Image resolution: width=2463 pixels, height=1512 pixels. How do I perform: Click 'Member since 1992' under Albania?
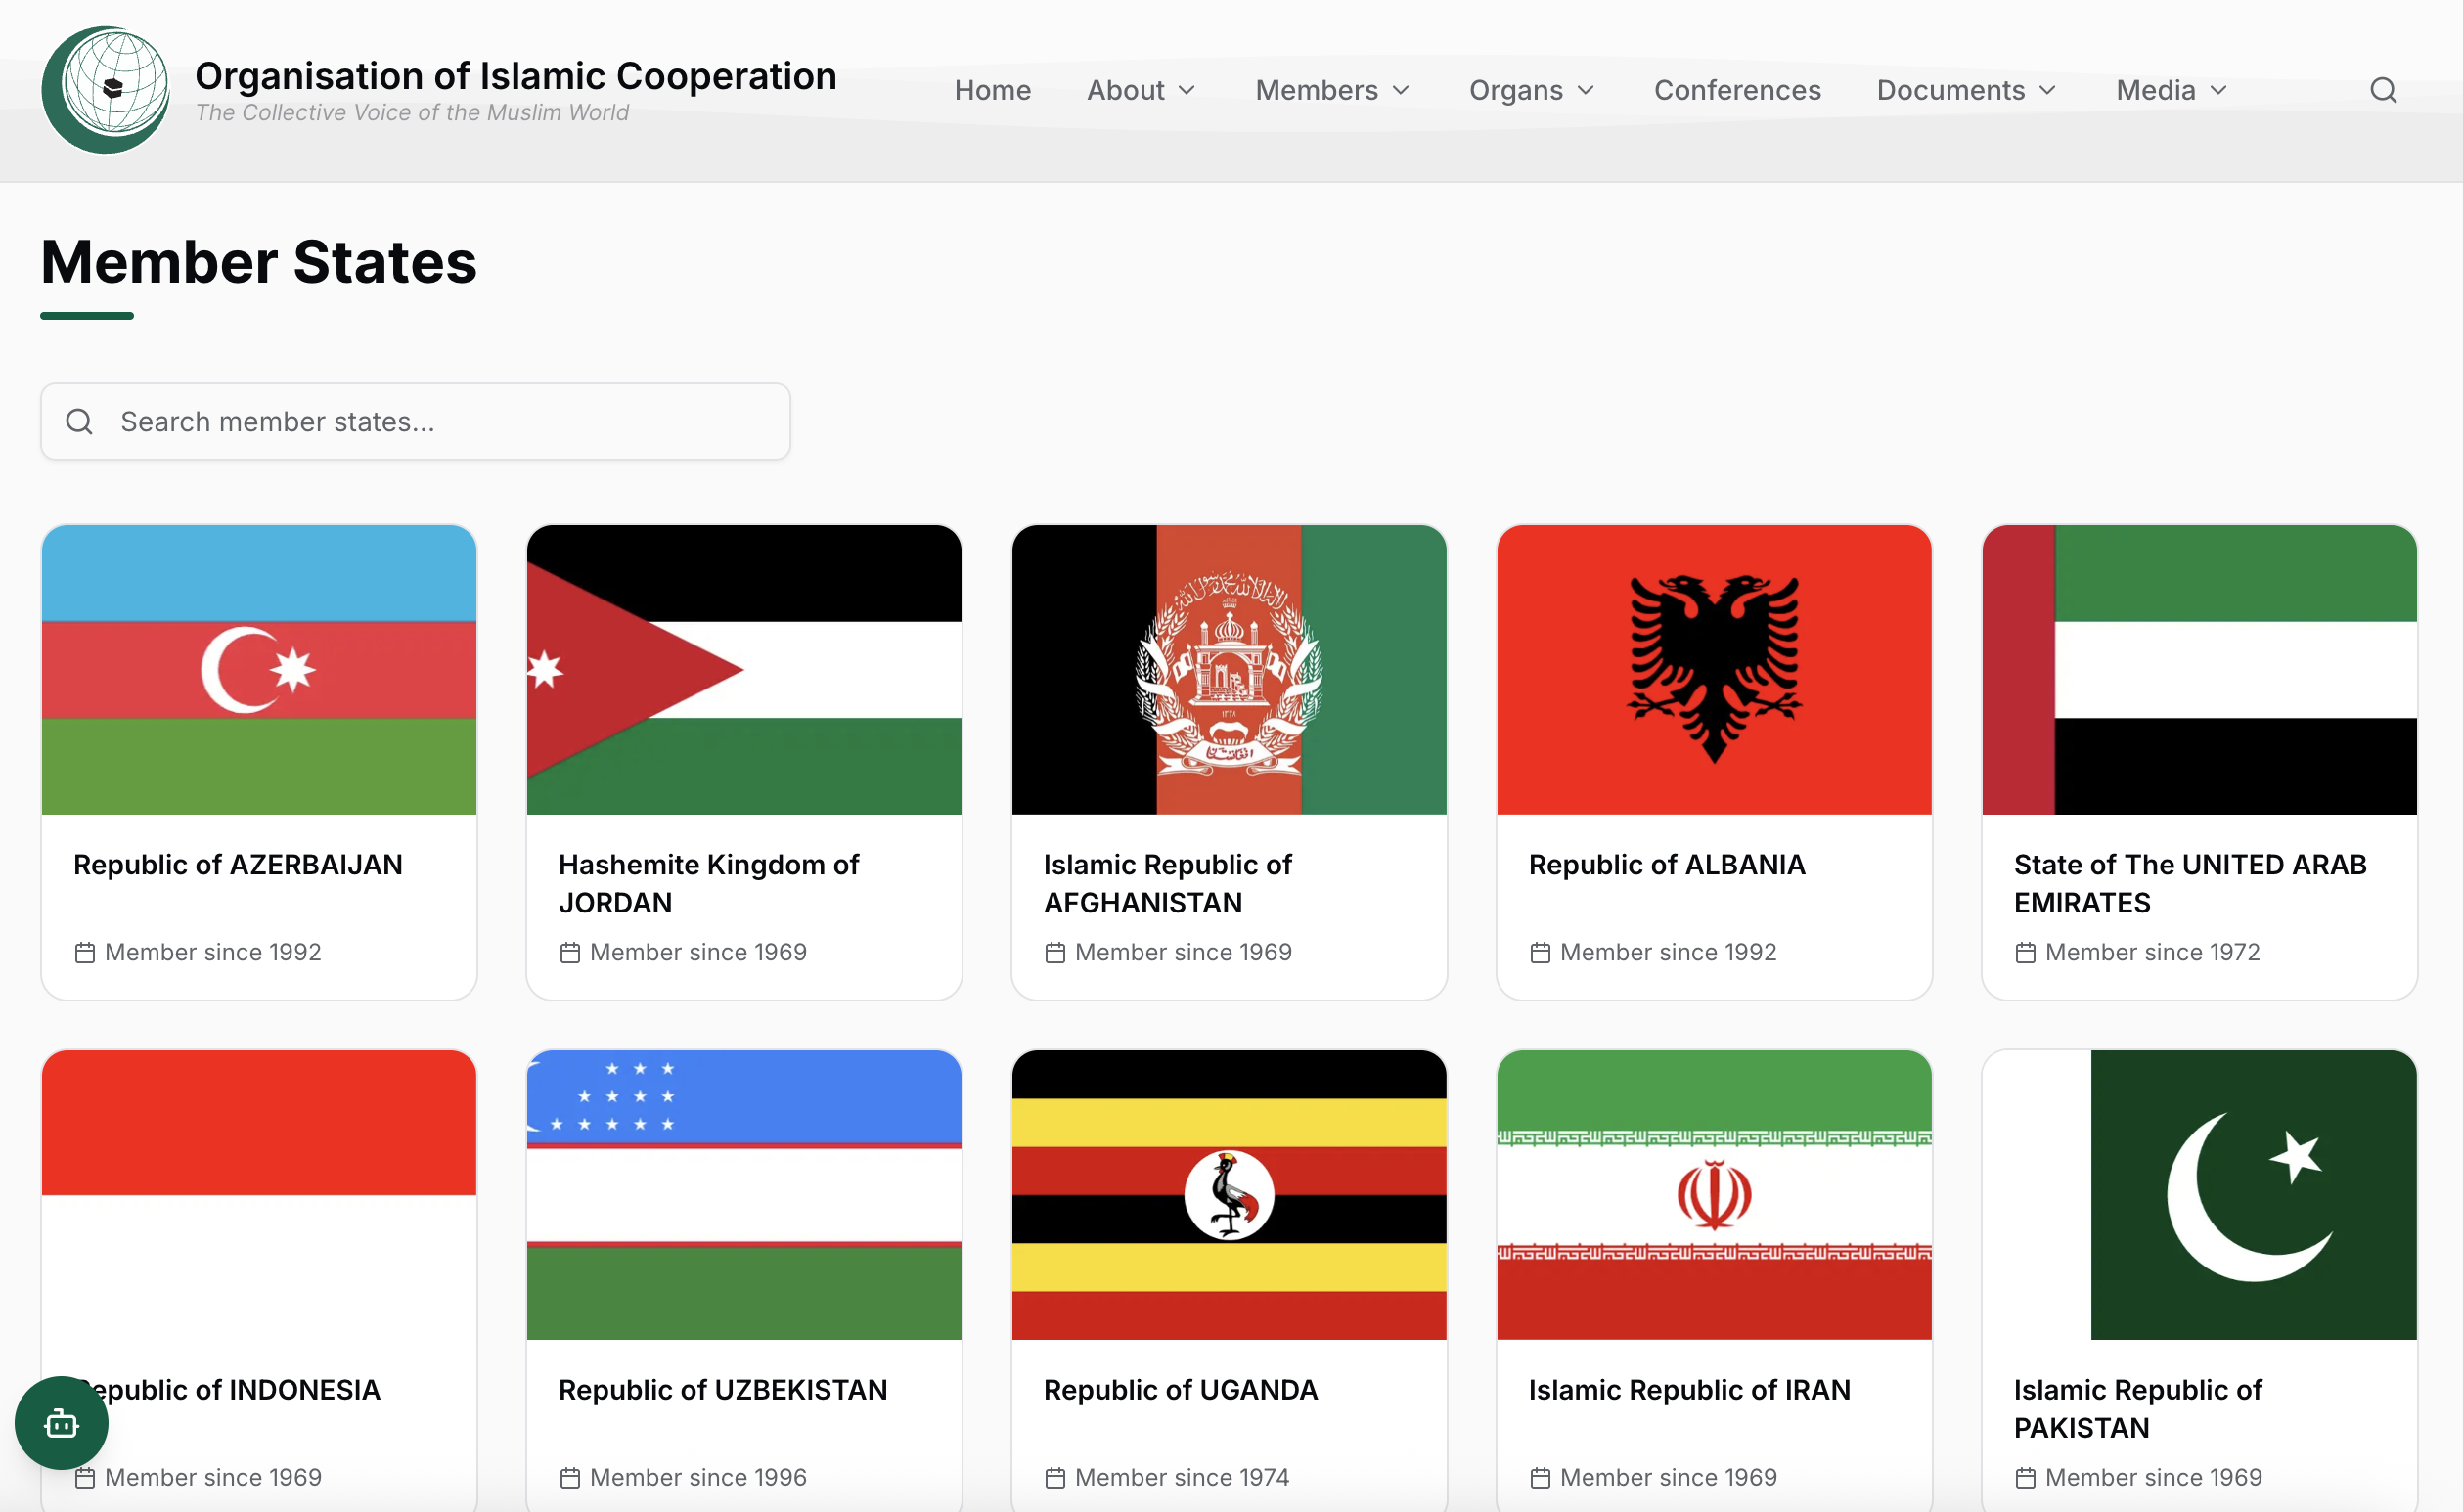[1668, 953]
